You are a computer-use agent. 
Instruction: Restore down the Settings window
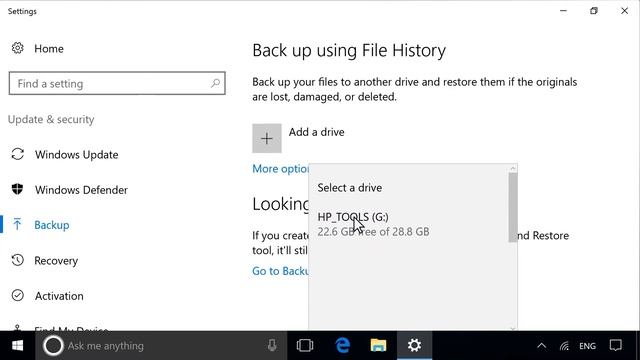(x=594, y=11)
